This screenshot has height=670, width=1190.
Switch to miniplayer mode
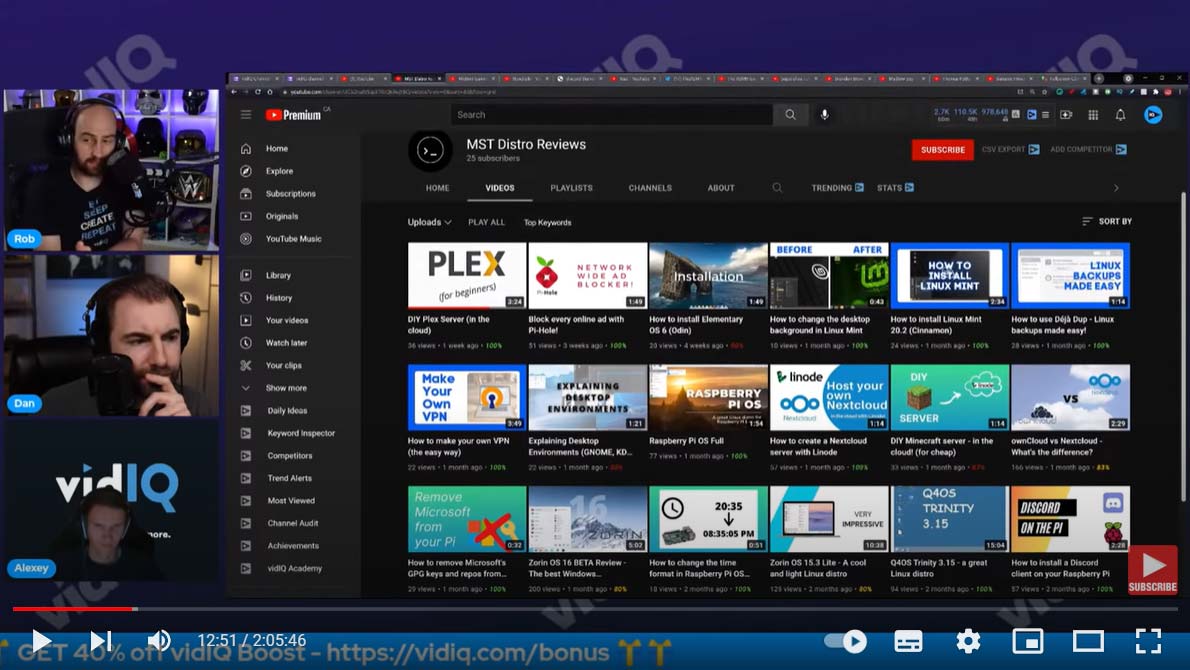(x=1028, y=642)
